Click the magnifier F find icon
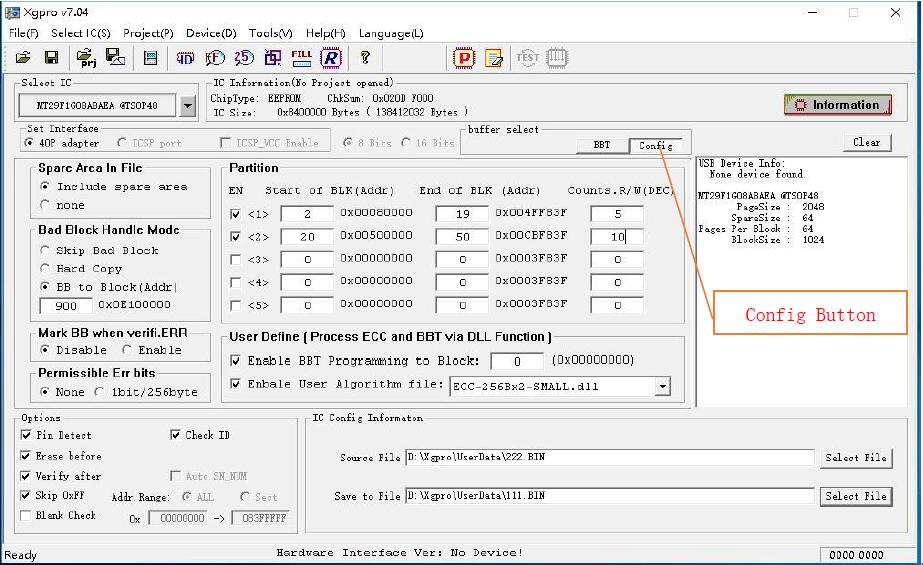Image resolution: width=923 pixels, height=565 pixels. (215, 58)
